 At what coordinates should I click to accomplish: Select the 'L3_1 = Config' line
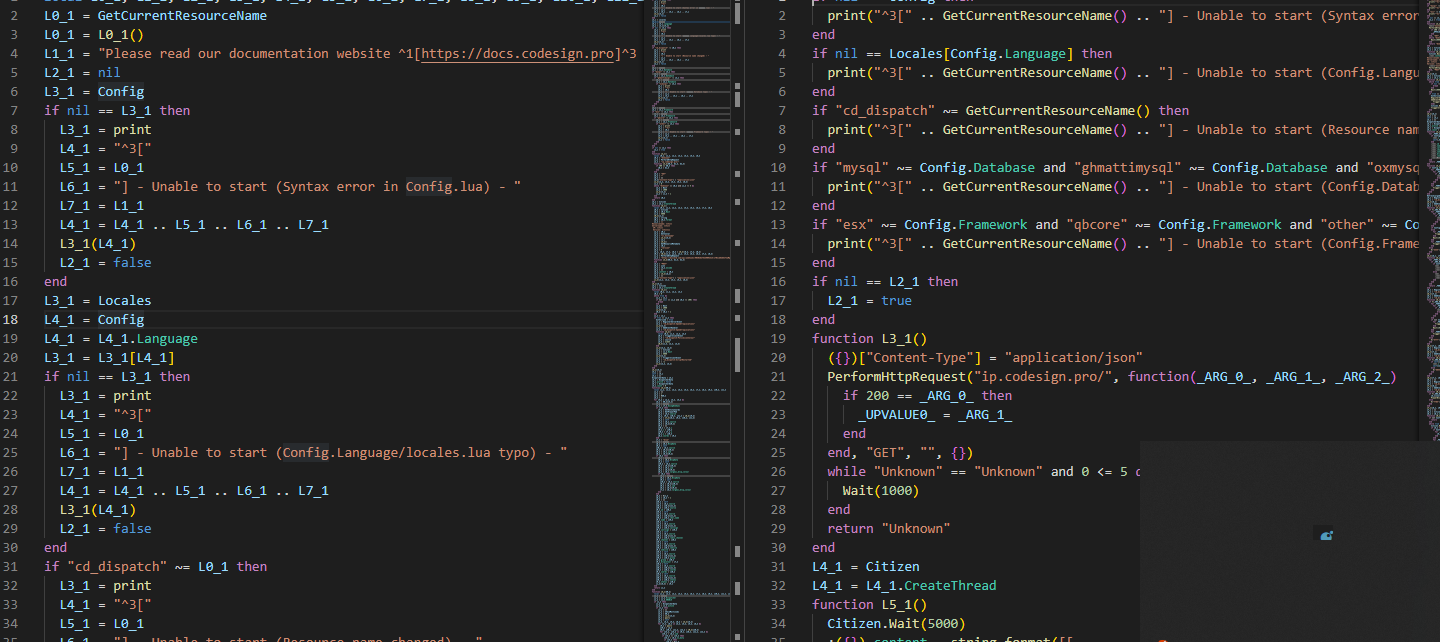coord(94,91)
